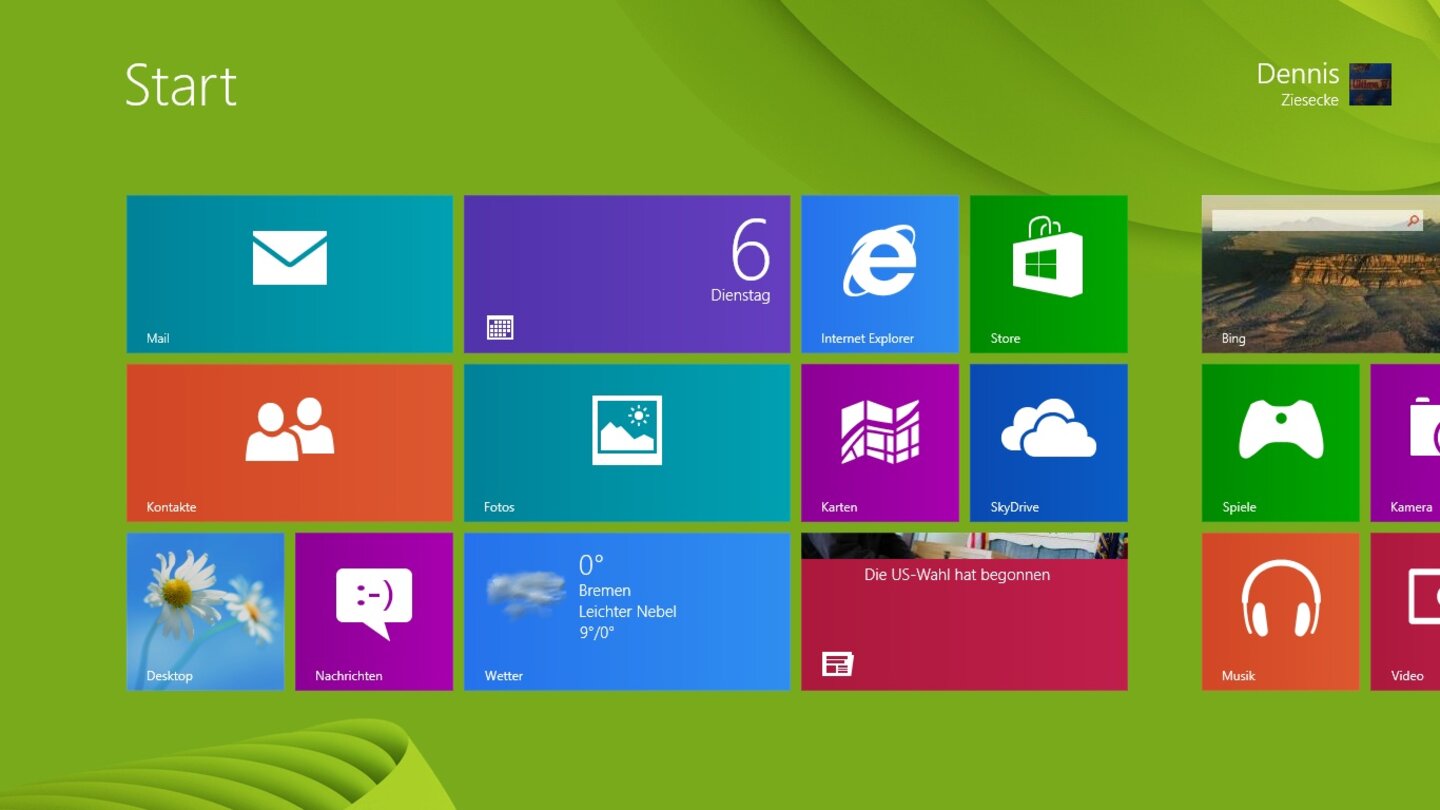This screenshot has width=1440, height=810.
Task: Open the Mail envelope icon tile
Action: coord(289,273)
